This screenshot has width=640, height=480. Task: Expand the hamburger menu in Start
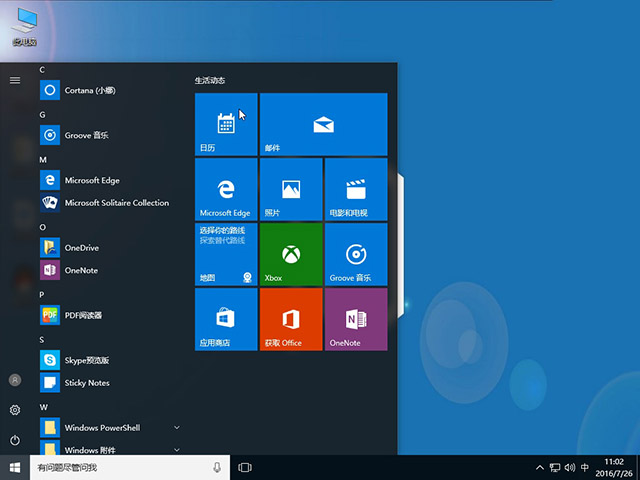(15, 80)
